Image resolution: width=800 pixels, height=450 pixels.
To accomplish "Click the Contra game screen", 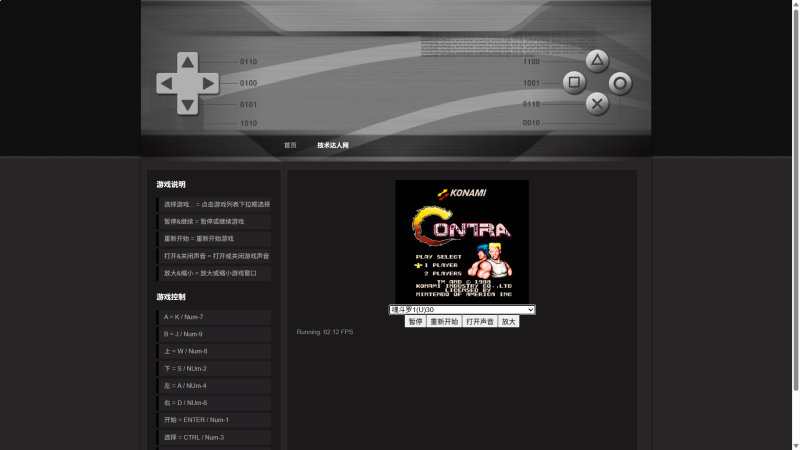I will point(462,242).
